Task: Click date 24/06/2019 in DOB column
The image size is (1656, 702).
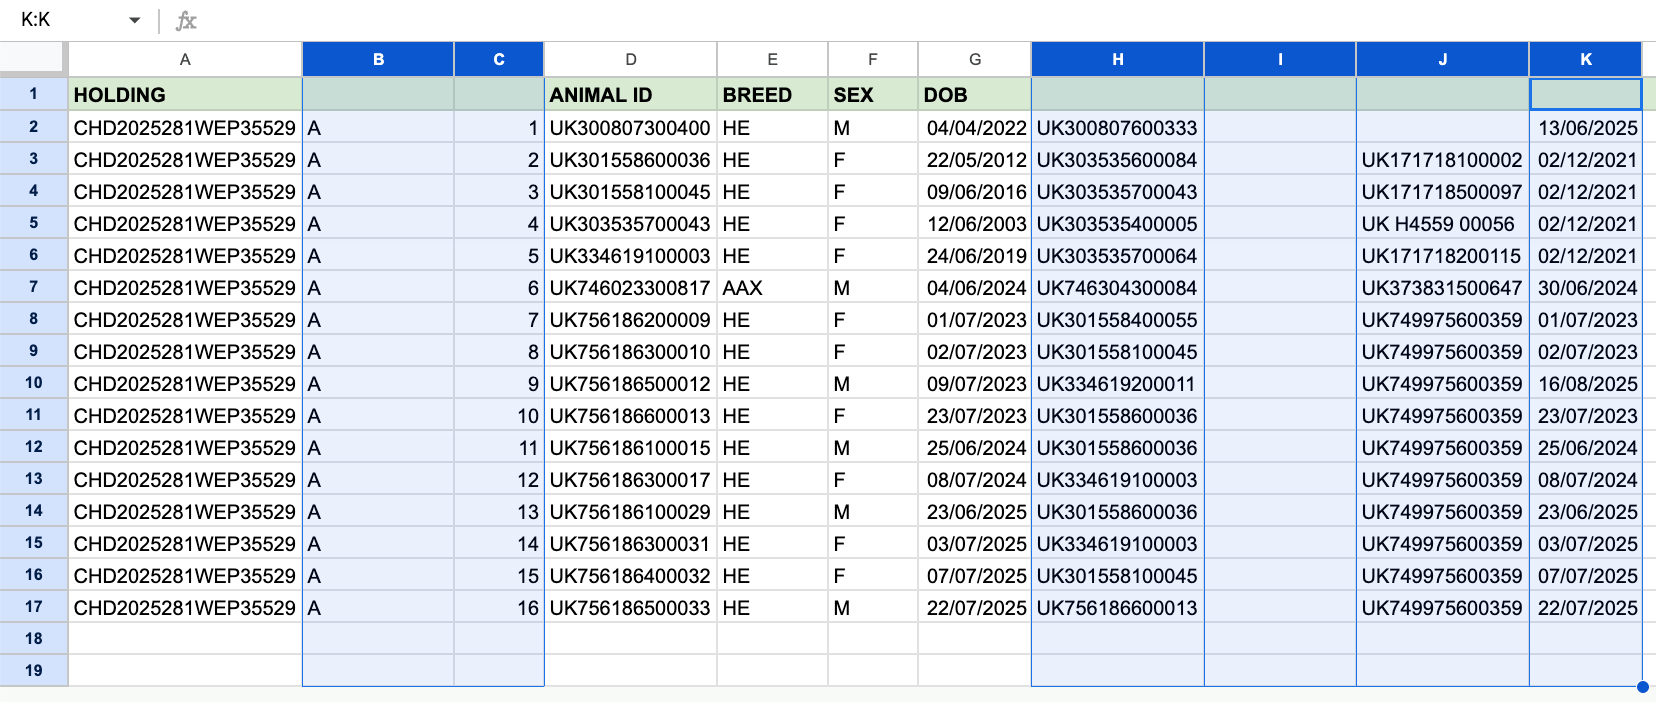Action: tap(975, 255)
